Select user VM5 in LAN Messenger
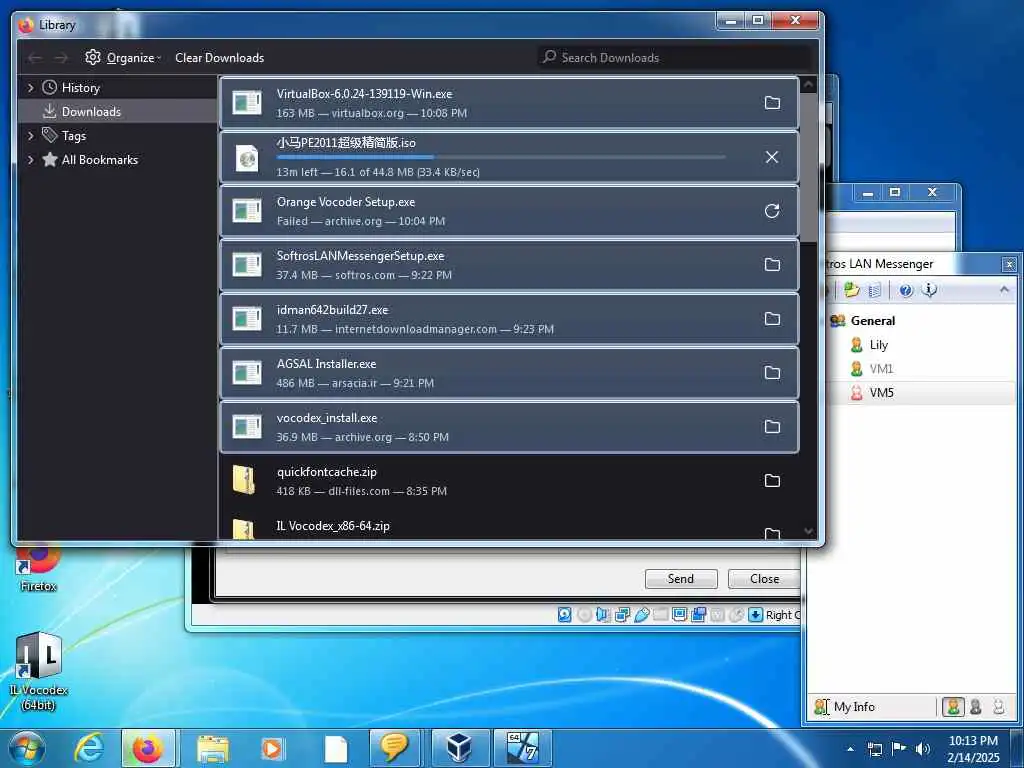This screenshot has height=768, width=1024. pos(881,392)
